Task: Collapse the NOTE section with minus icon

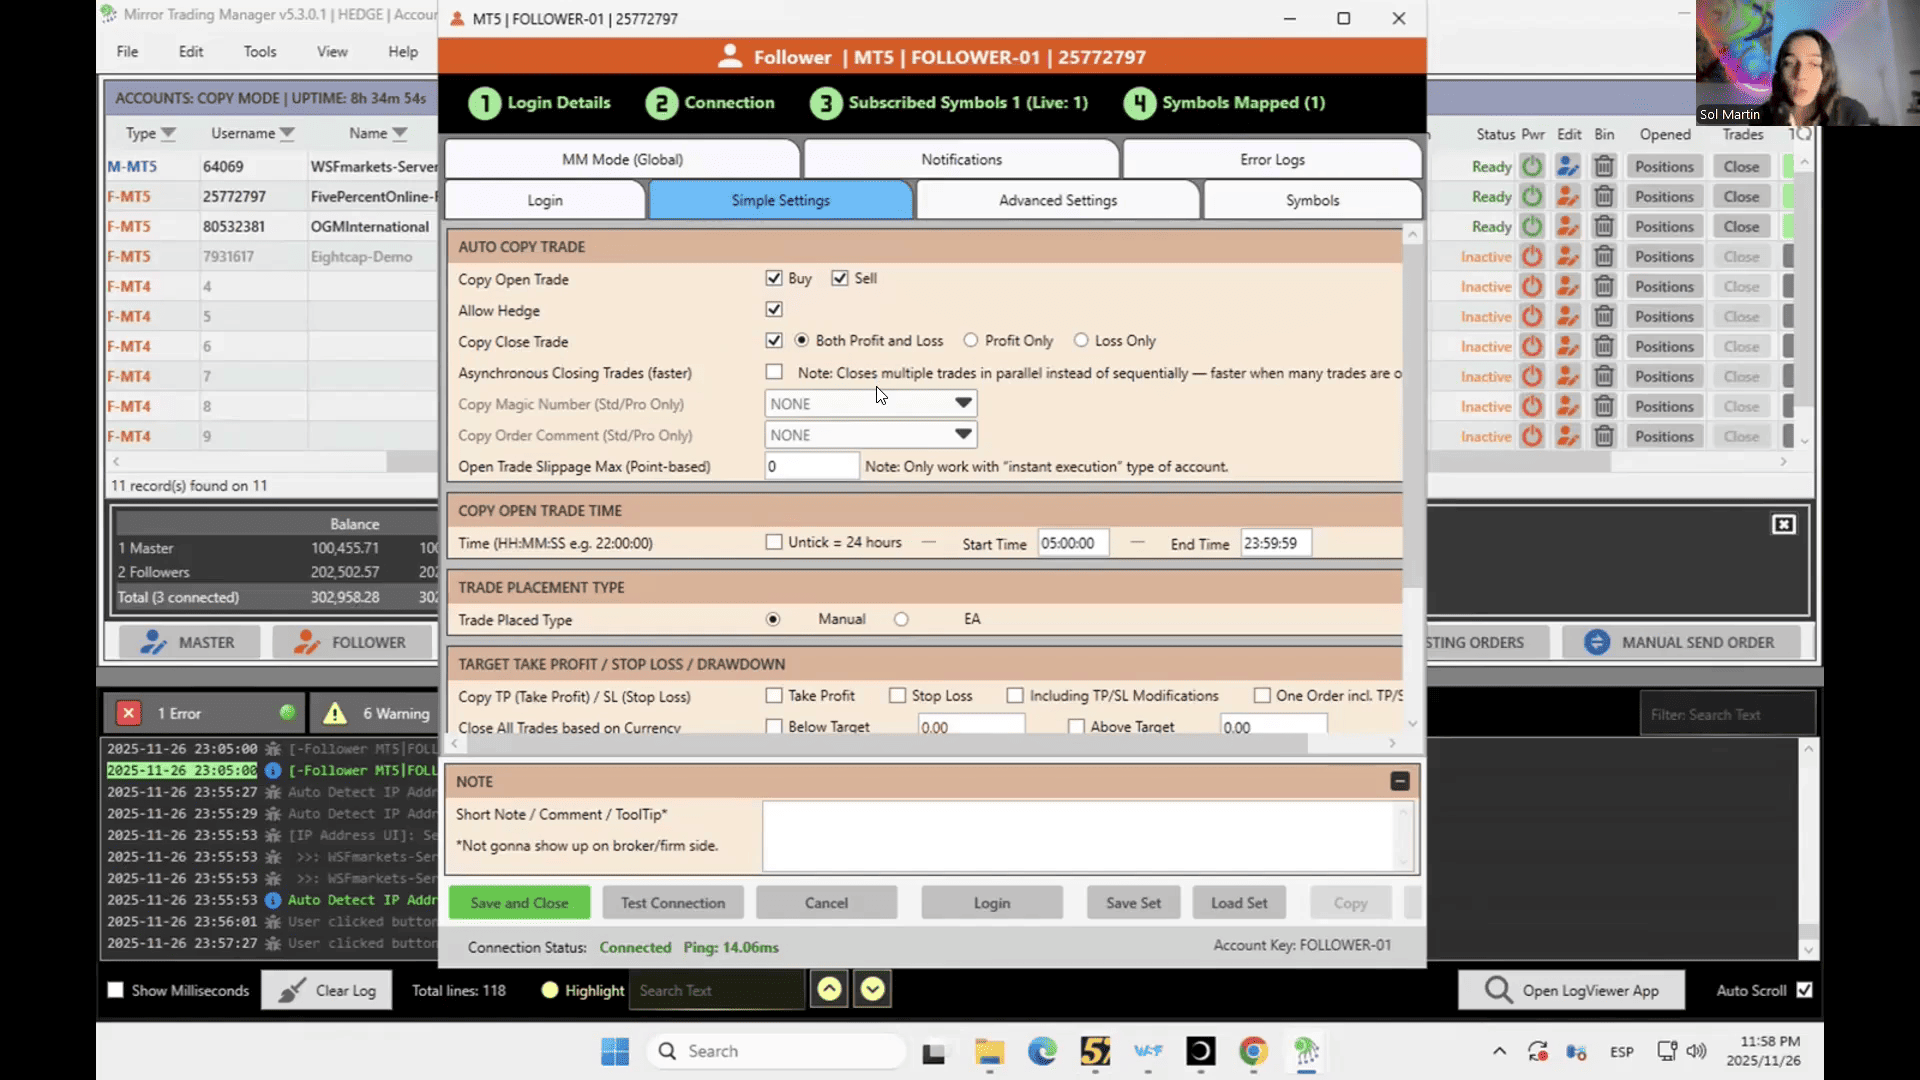Action: pyautogui.click(x=1399, y=782)
